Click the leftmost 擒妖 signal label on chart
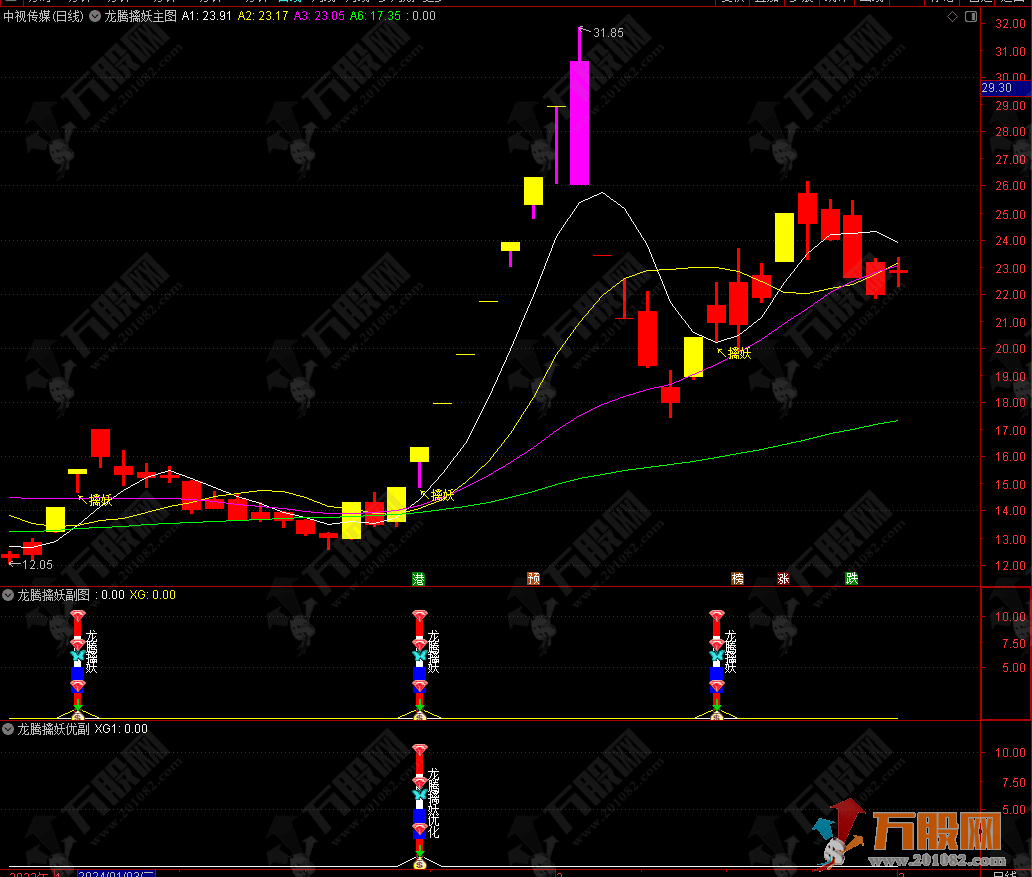 pos(100,500)
